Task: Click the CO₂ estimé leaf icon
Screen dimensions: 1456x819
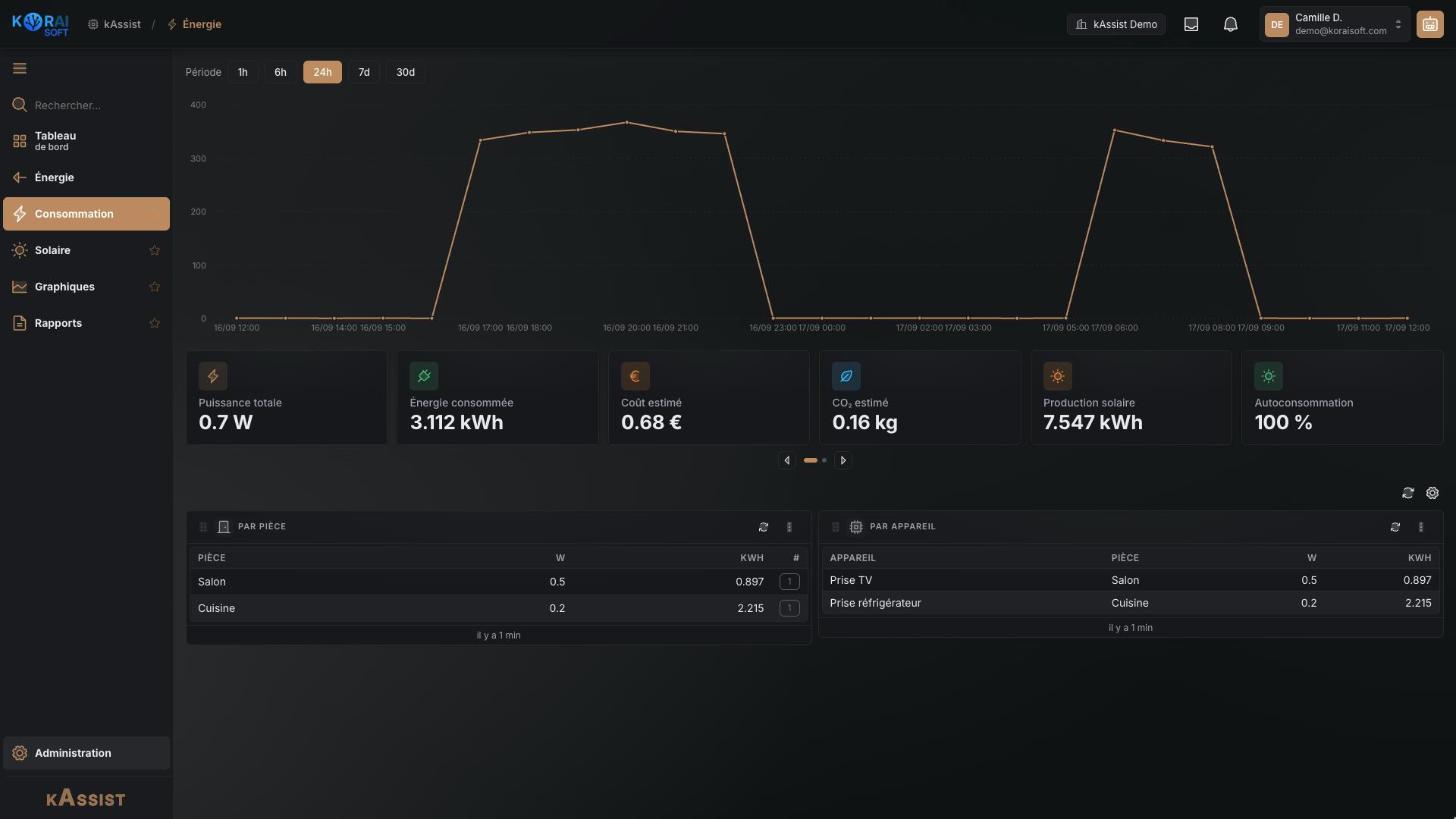Action: click(x=846, y=376)
